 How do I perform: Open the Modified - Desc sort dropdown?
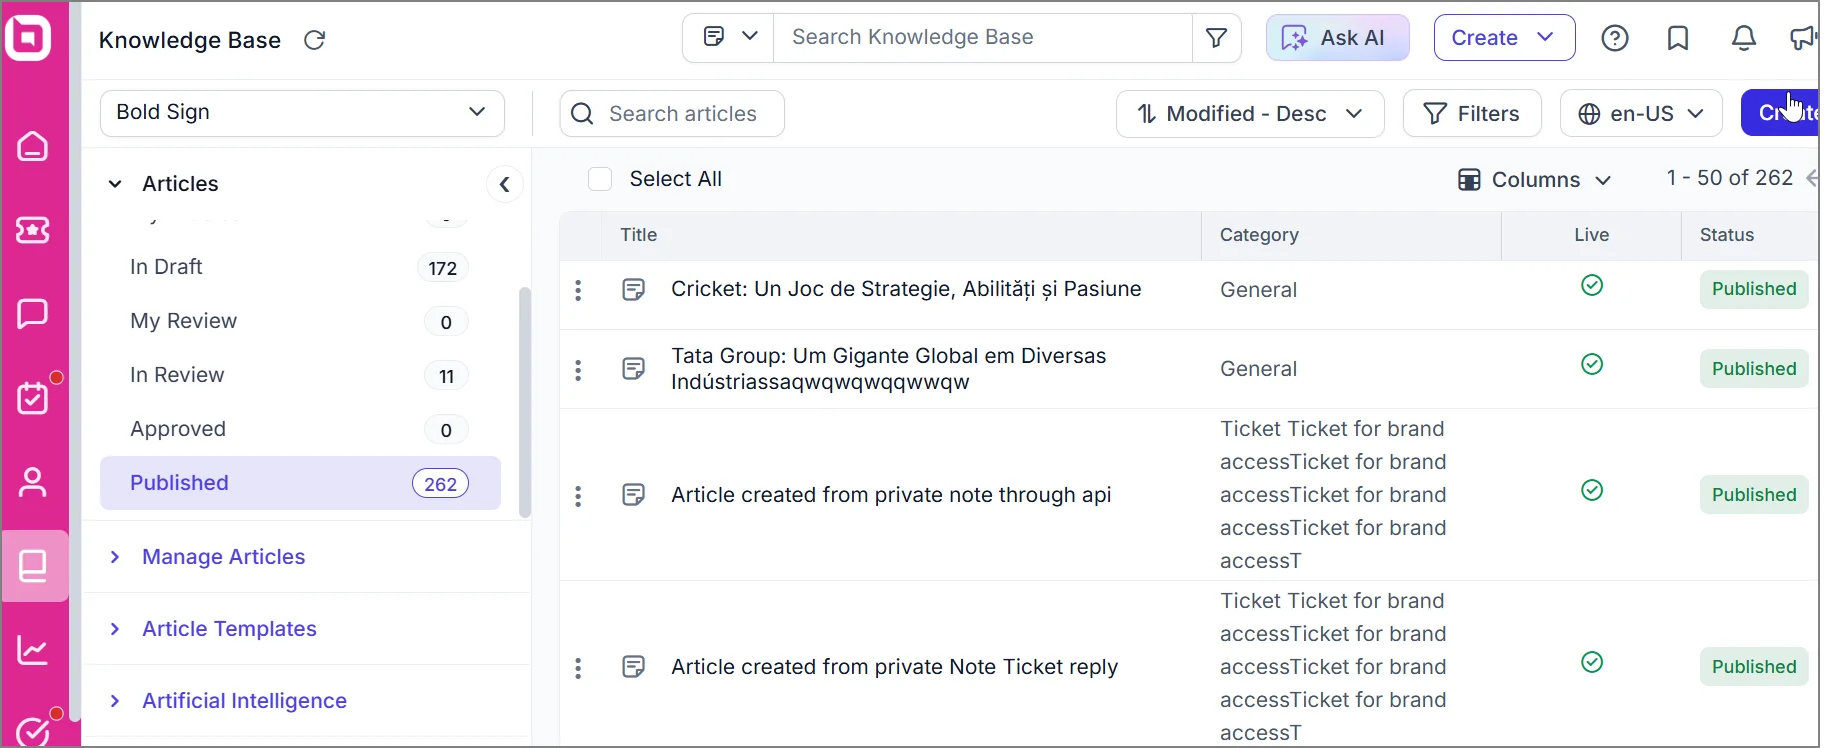point(1250,114)
